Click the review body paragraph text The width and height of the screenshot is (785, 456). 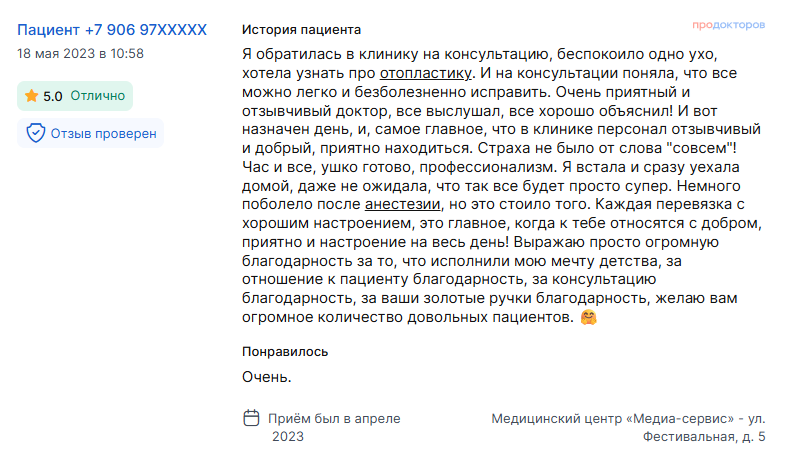click(502, 185)
